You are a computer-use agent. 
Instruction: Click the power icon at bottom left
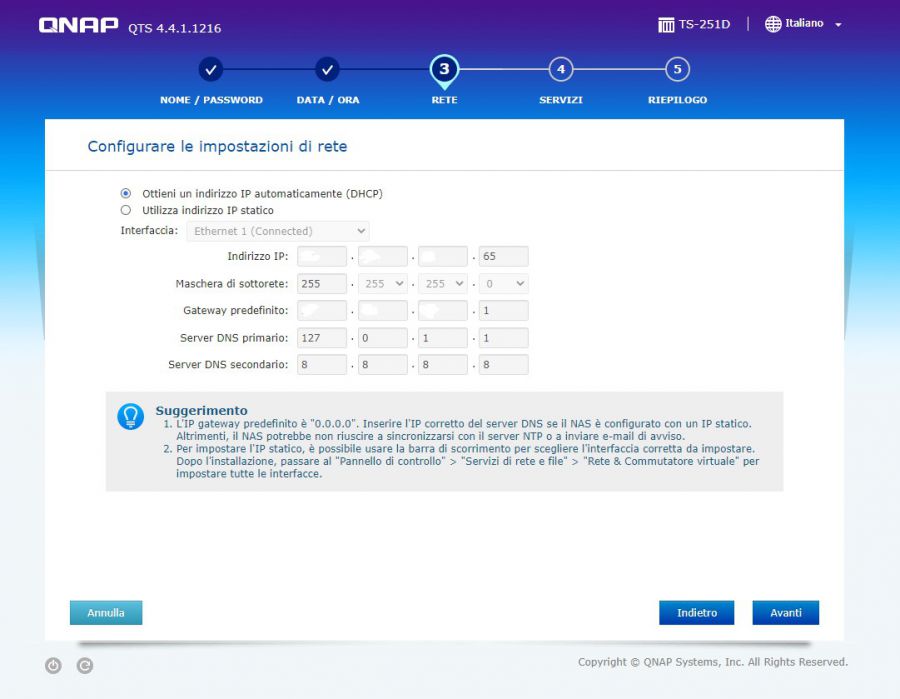[53, 665]
